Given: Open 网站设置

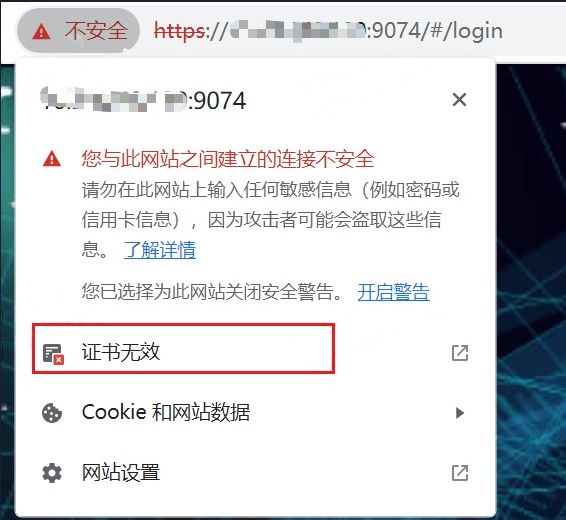Looking at the screenshot, I should tap(255, 473).
